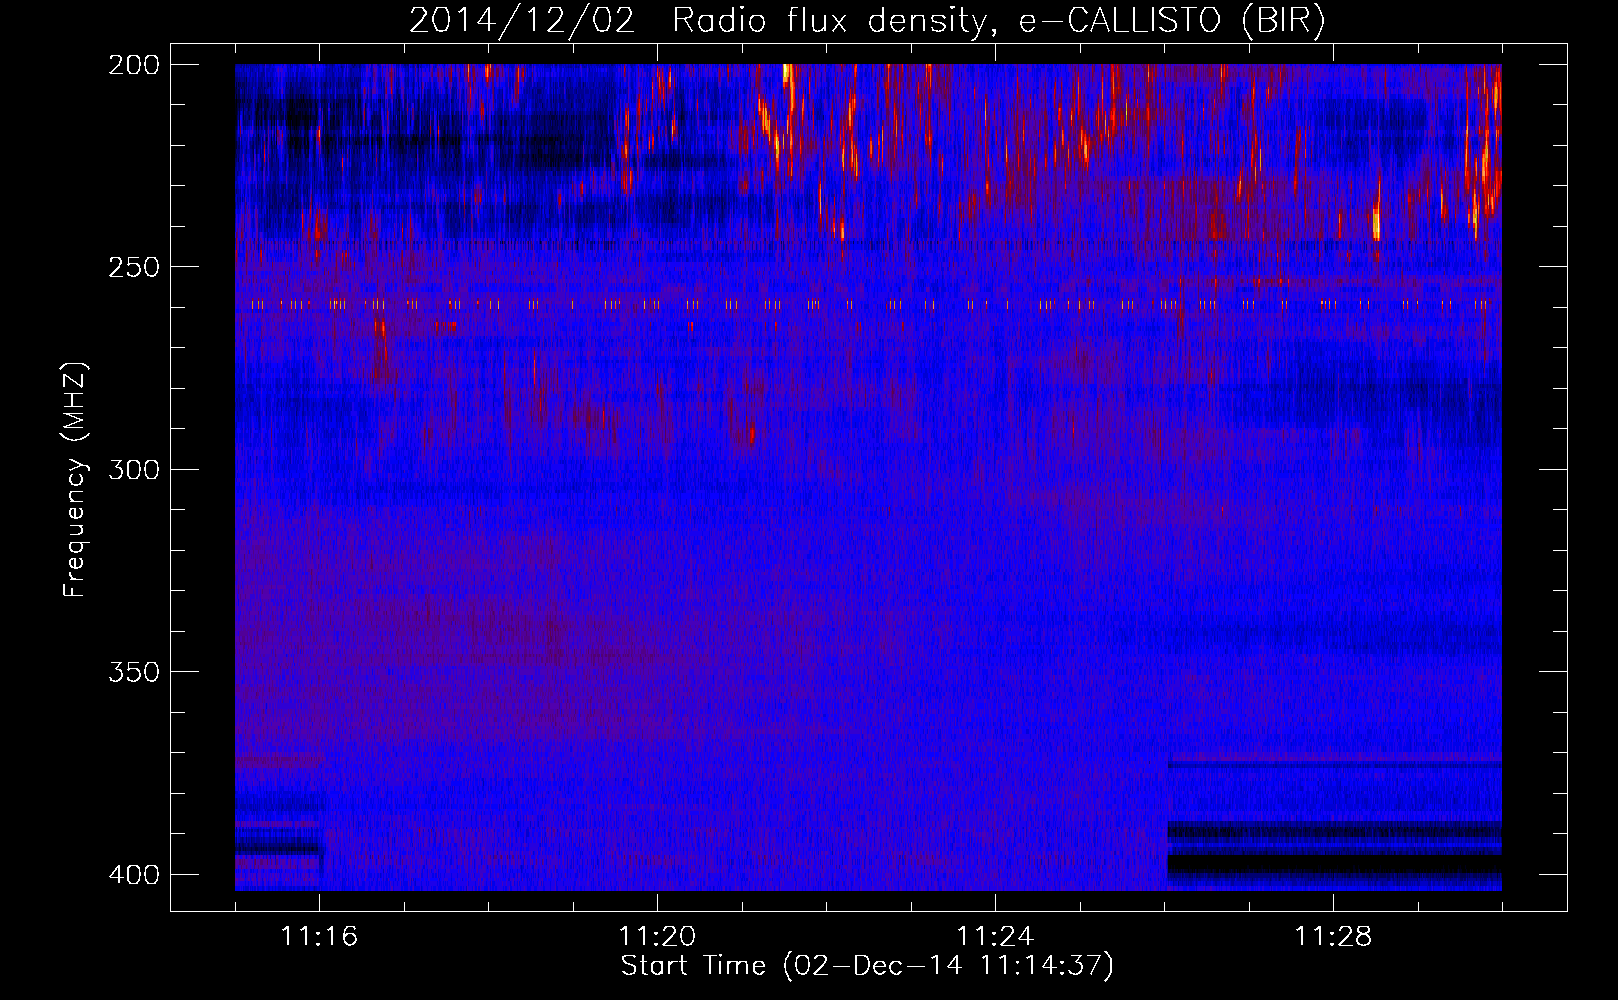The height and width of the screenshot is (1000, 1618).
Task: Select the 200 frequency tick label
Action: point(134,65)
